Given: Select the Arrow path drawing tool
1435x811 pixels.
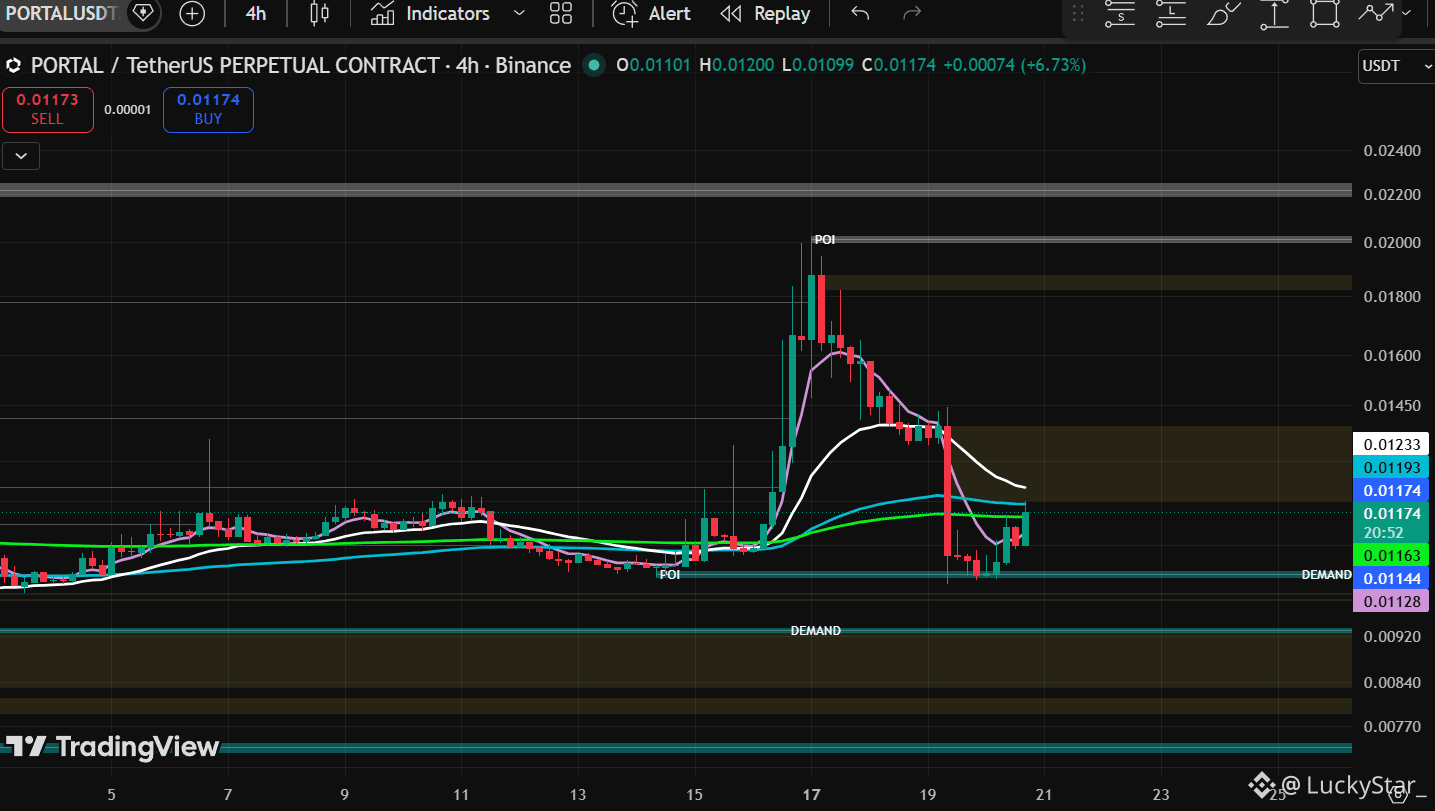Looking at the screenshot, I should click(x=1376, y=13).
